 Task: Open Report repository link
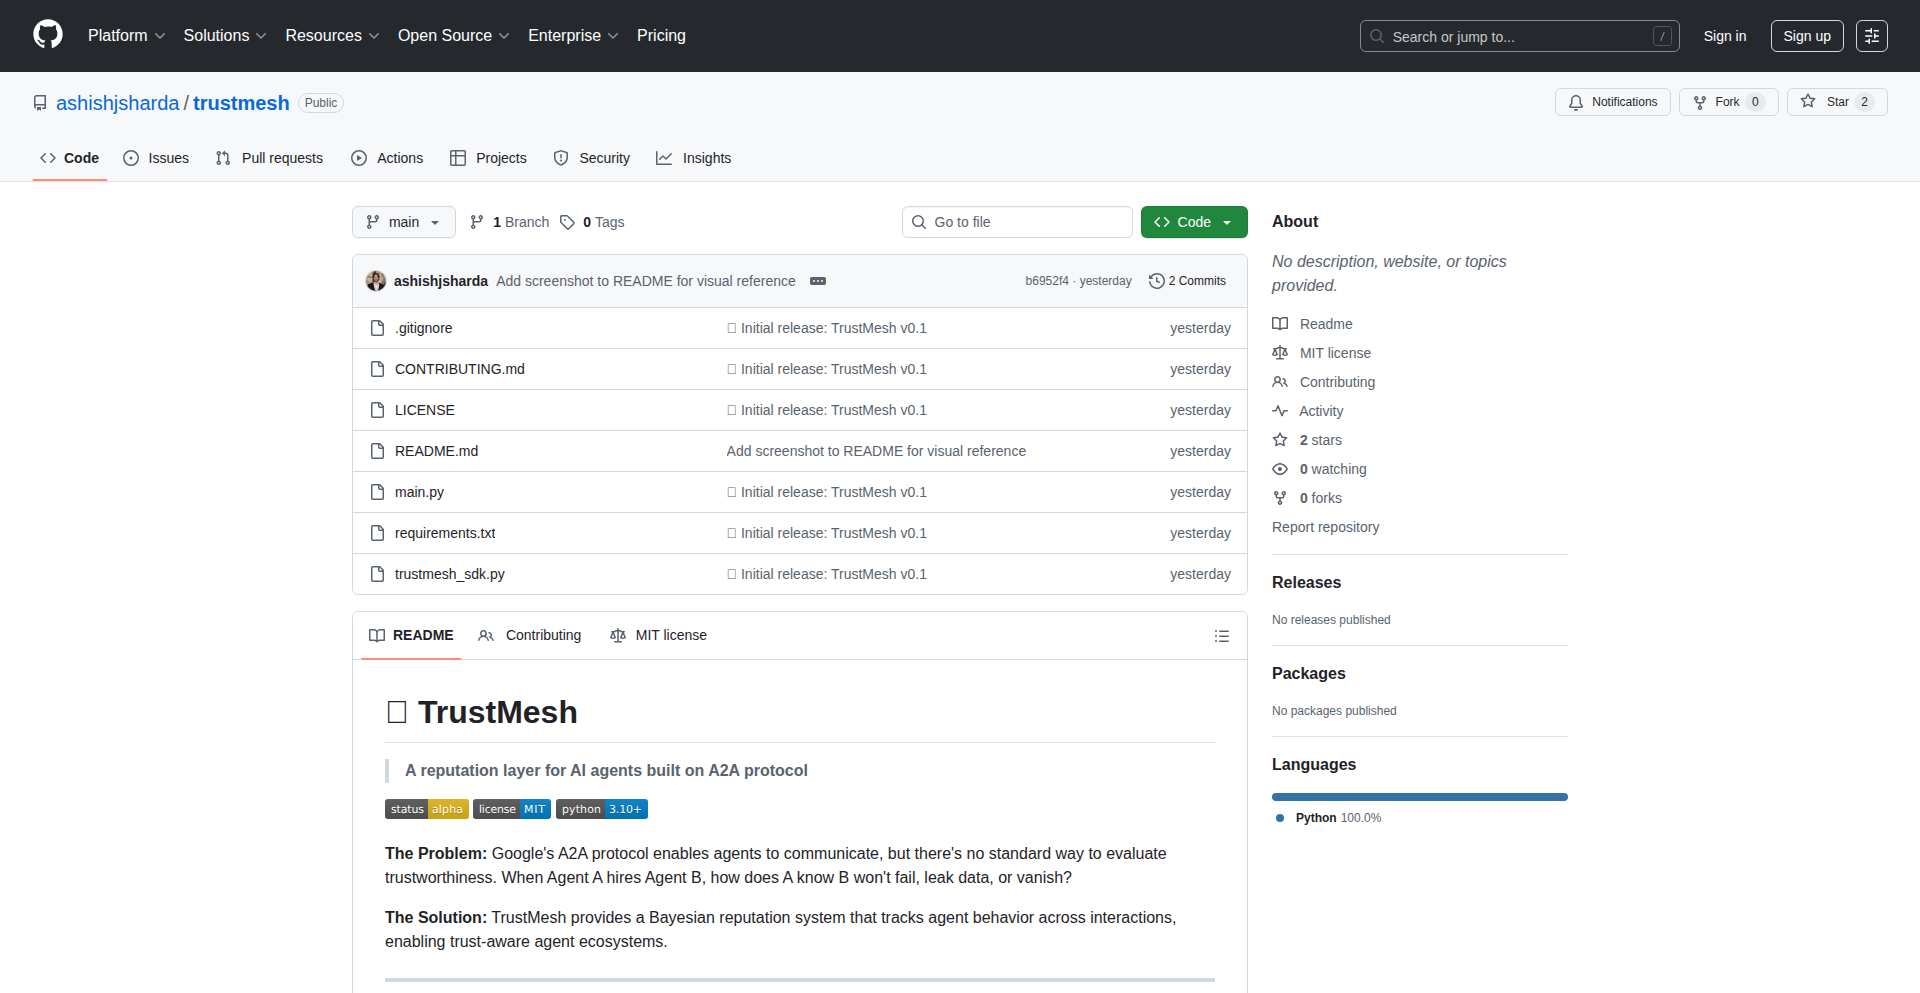pos(1325,527)
